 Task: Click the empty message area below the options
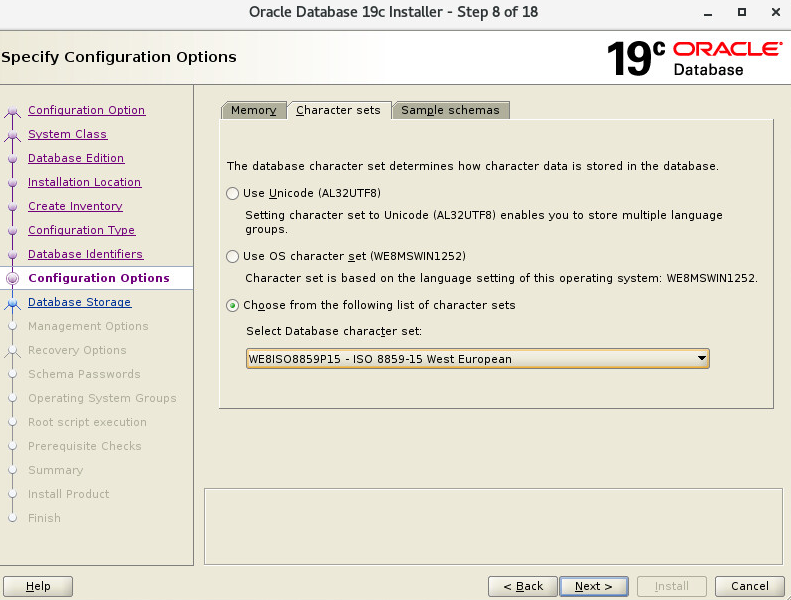tap(493, 526)
